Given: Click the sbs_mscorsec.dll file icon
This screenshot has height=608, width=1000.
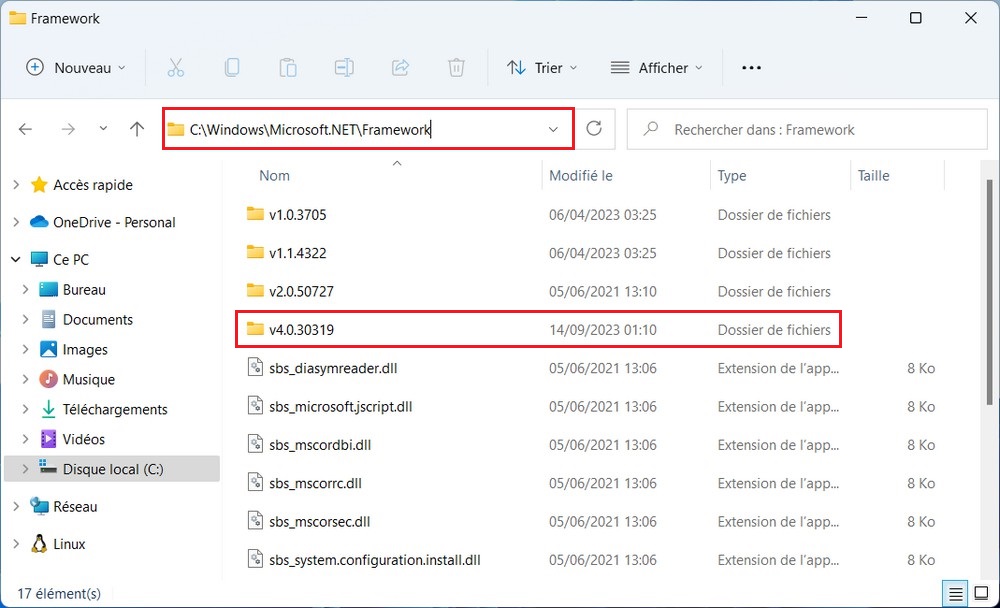Looking at the screenshot, I should (255, 521).
